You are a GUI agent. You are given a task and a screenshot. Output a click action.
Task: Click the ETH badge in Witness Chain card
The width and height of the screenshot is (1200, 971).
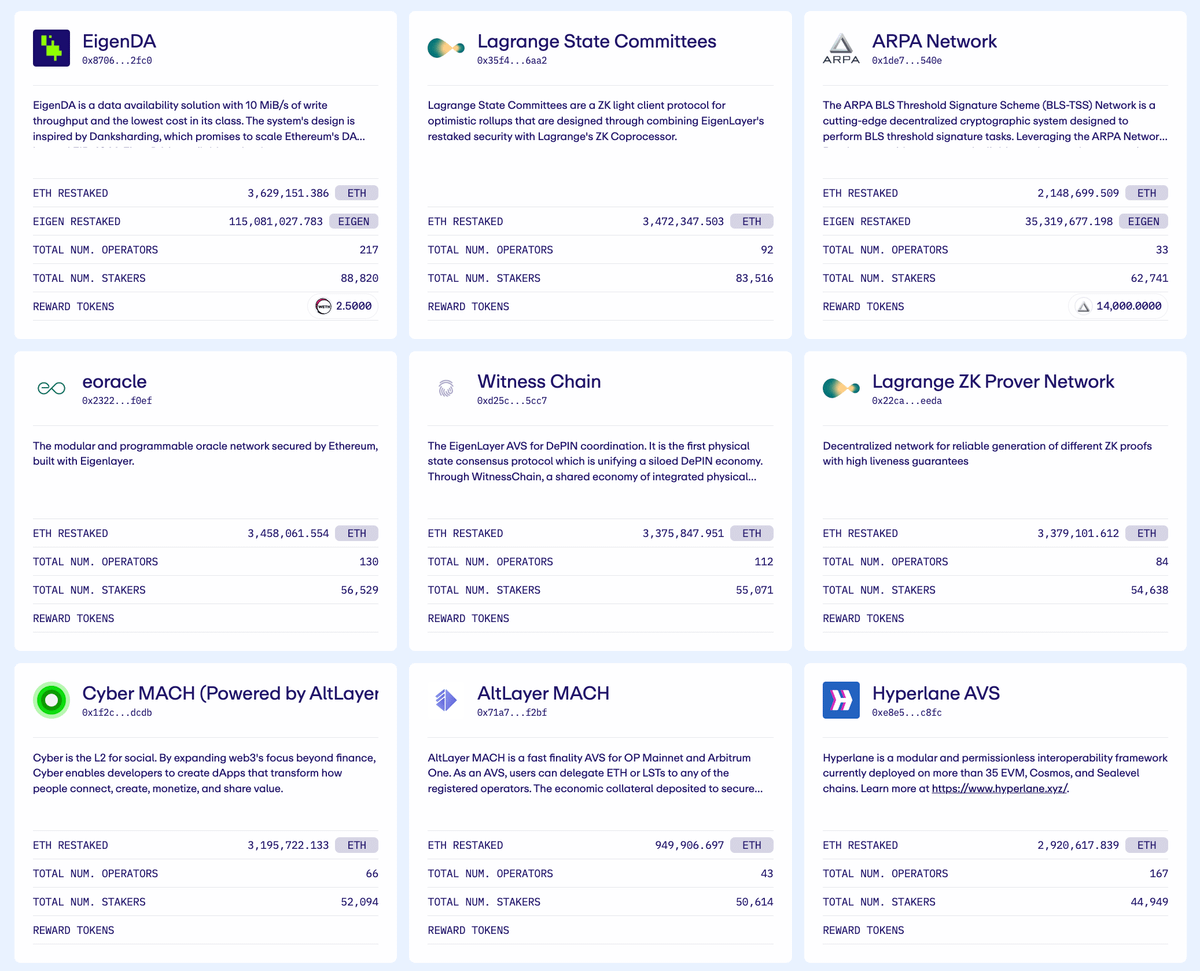752,534
